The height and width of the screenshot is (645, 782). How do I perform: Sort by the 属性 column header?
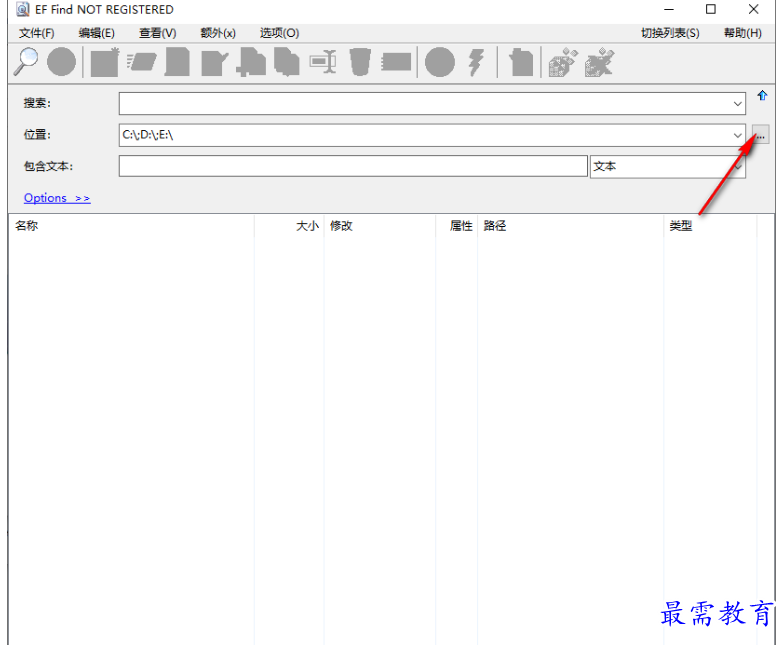pos(456,225)
